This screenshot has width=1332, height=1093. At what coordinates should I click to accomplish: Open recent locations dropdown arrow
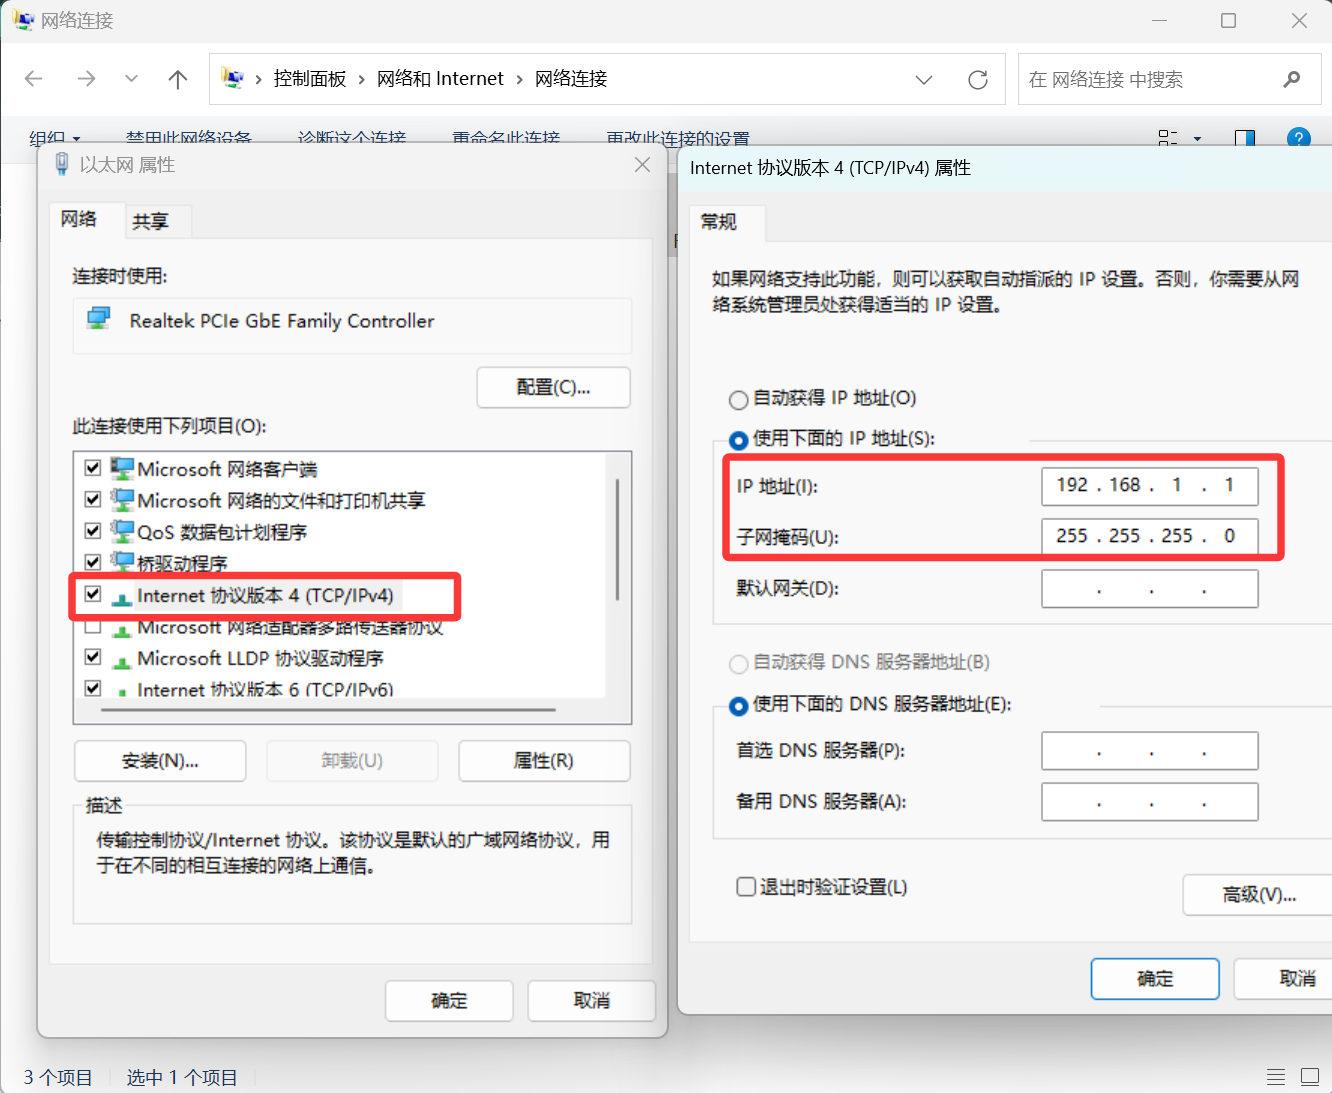131,79
